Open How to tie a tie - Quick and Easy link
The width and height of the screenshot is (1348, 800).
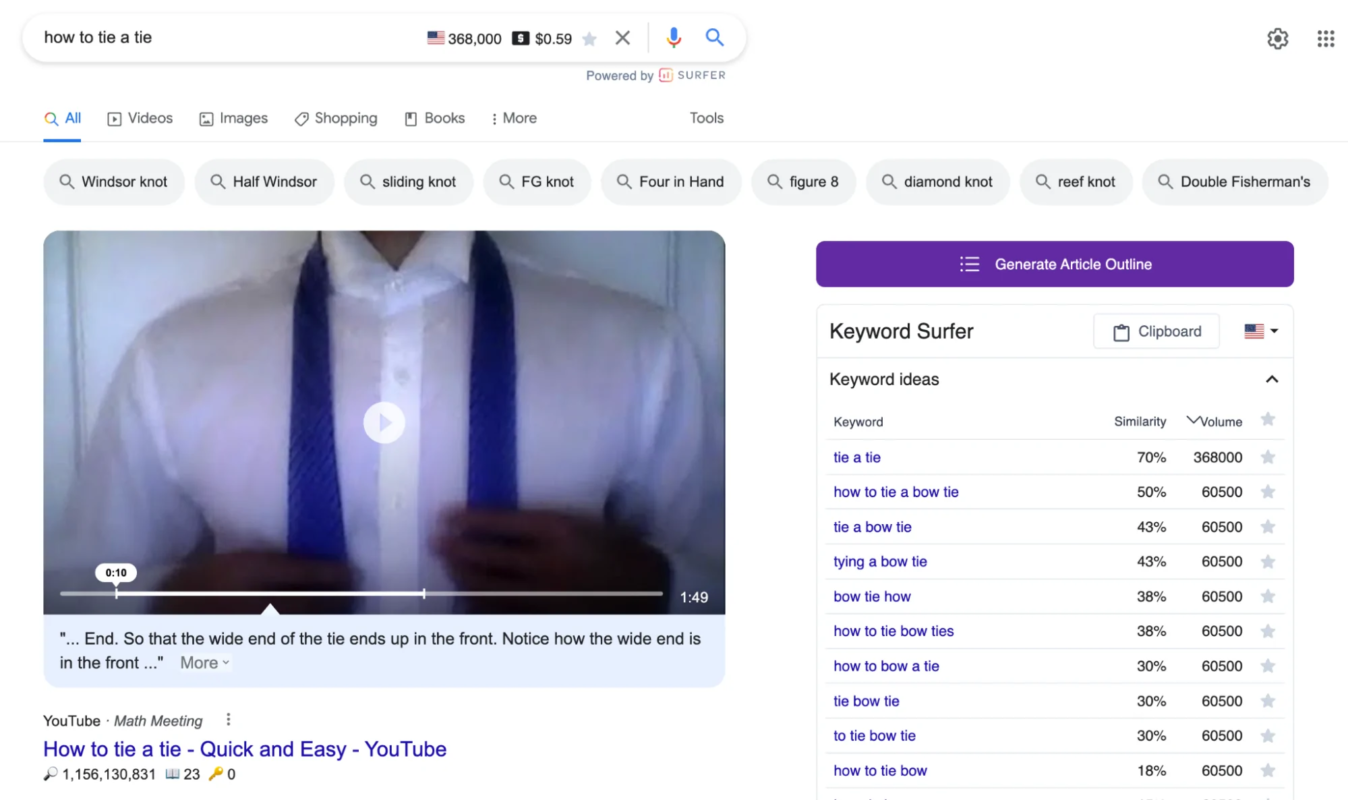pos(245,749)
